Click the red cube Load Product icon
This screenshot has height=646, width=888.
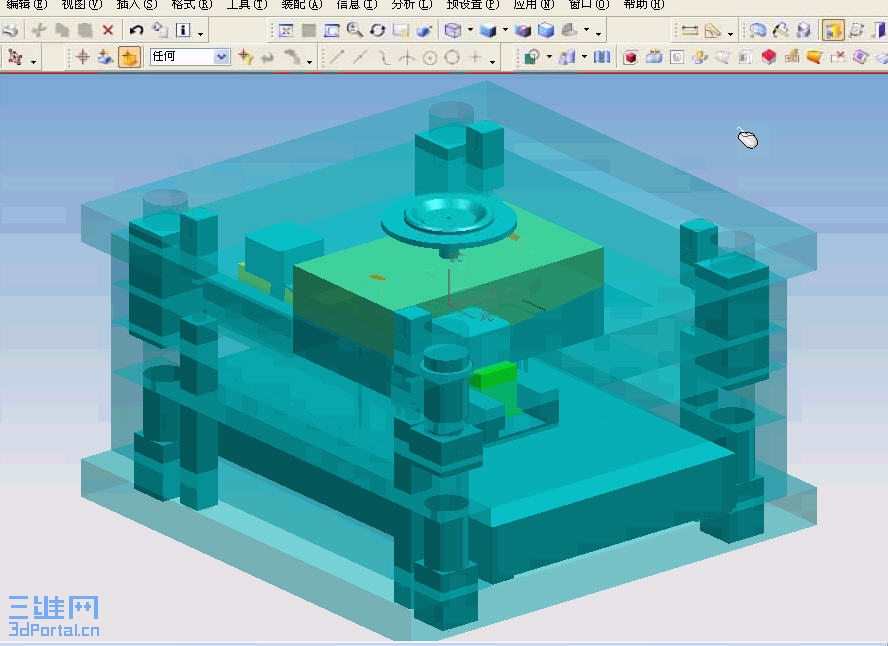pyautogui.click(x=630, y=57)
